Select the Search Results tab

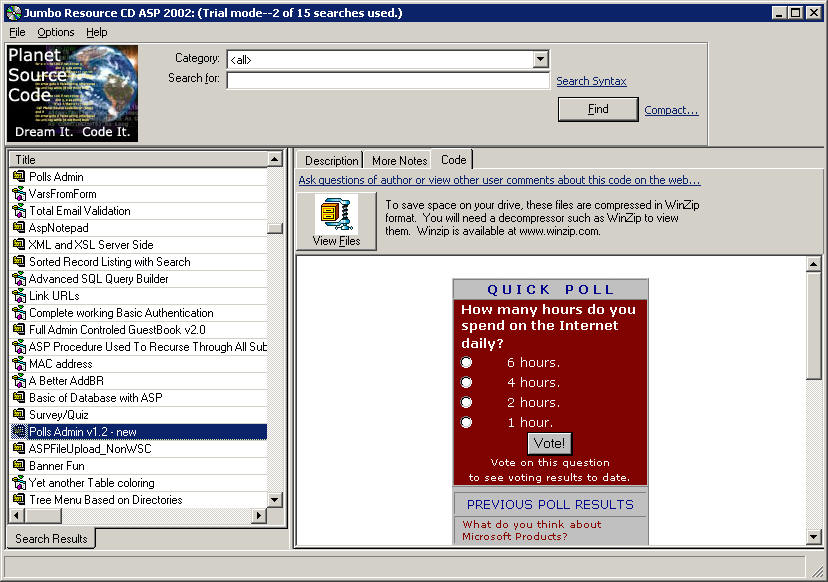click(x=51, y=539)
